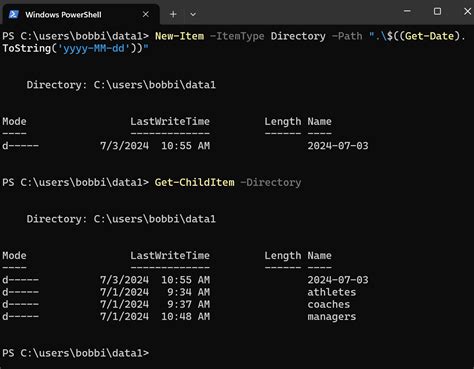
Task: Click the 2024-07-03 entry in second listing
Action: tap(338, 280)
